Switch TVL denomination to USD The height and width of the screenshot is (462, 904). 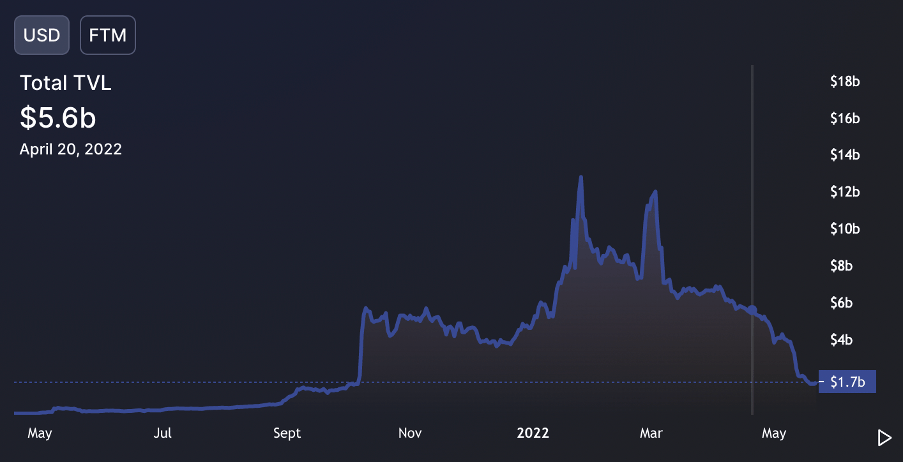pos(42,35)
